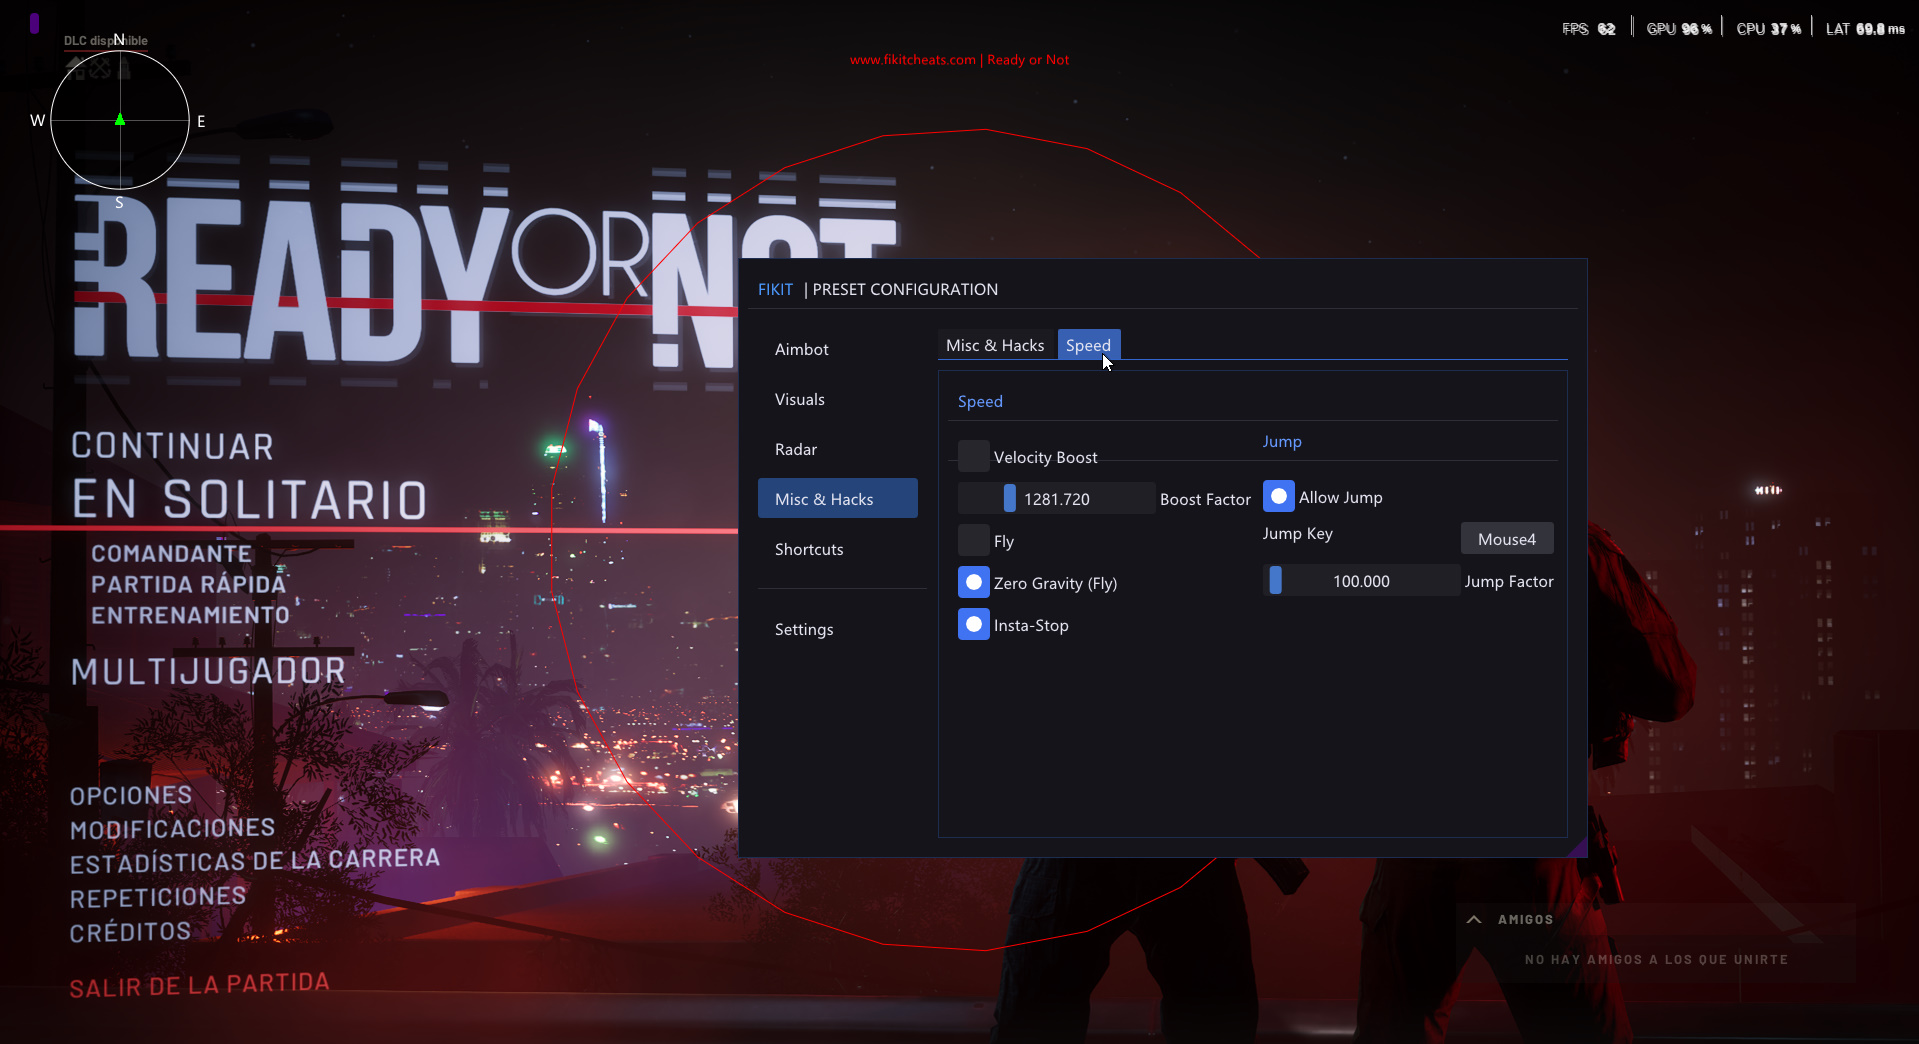The width and height of the screenshot is (1919, 1044).
Task: Click the Mouse4 Jump Key binding button
Action: point(1506,538)
